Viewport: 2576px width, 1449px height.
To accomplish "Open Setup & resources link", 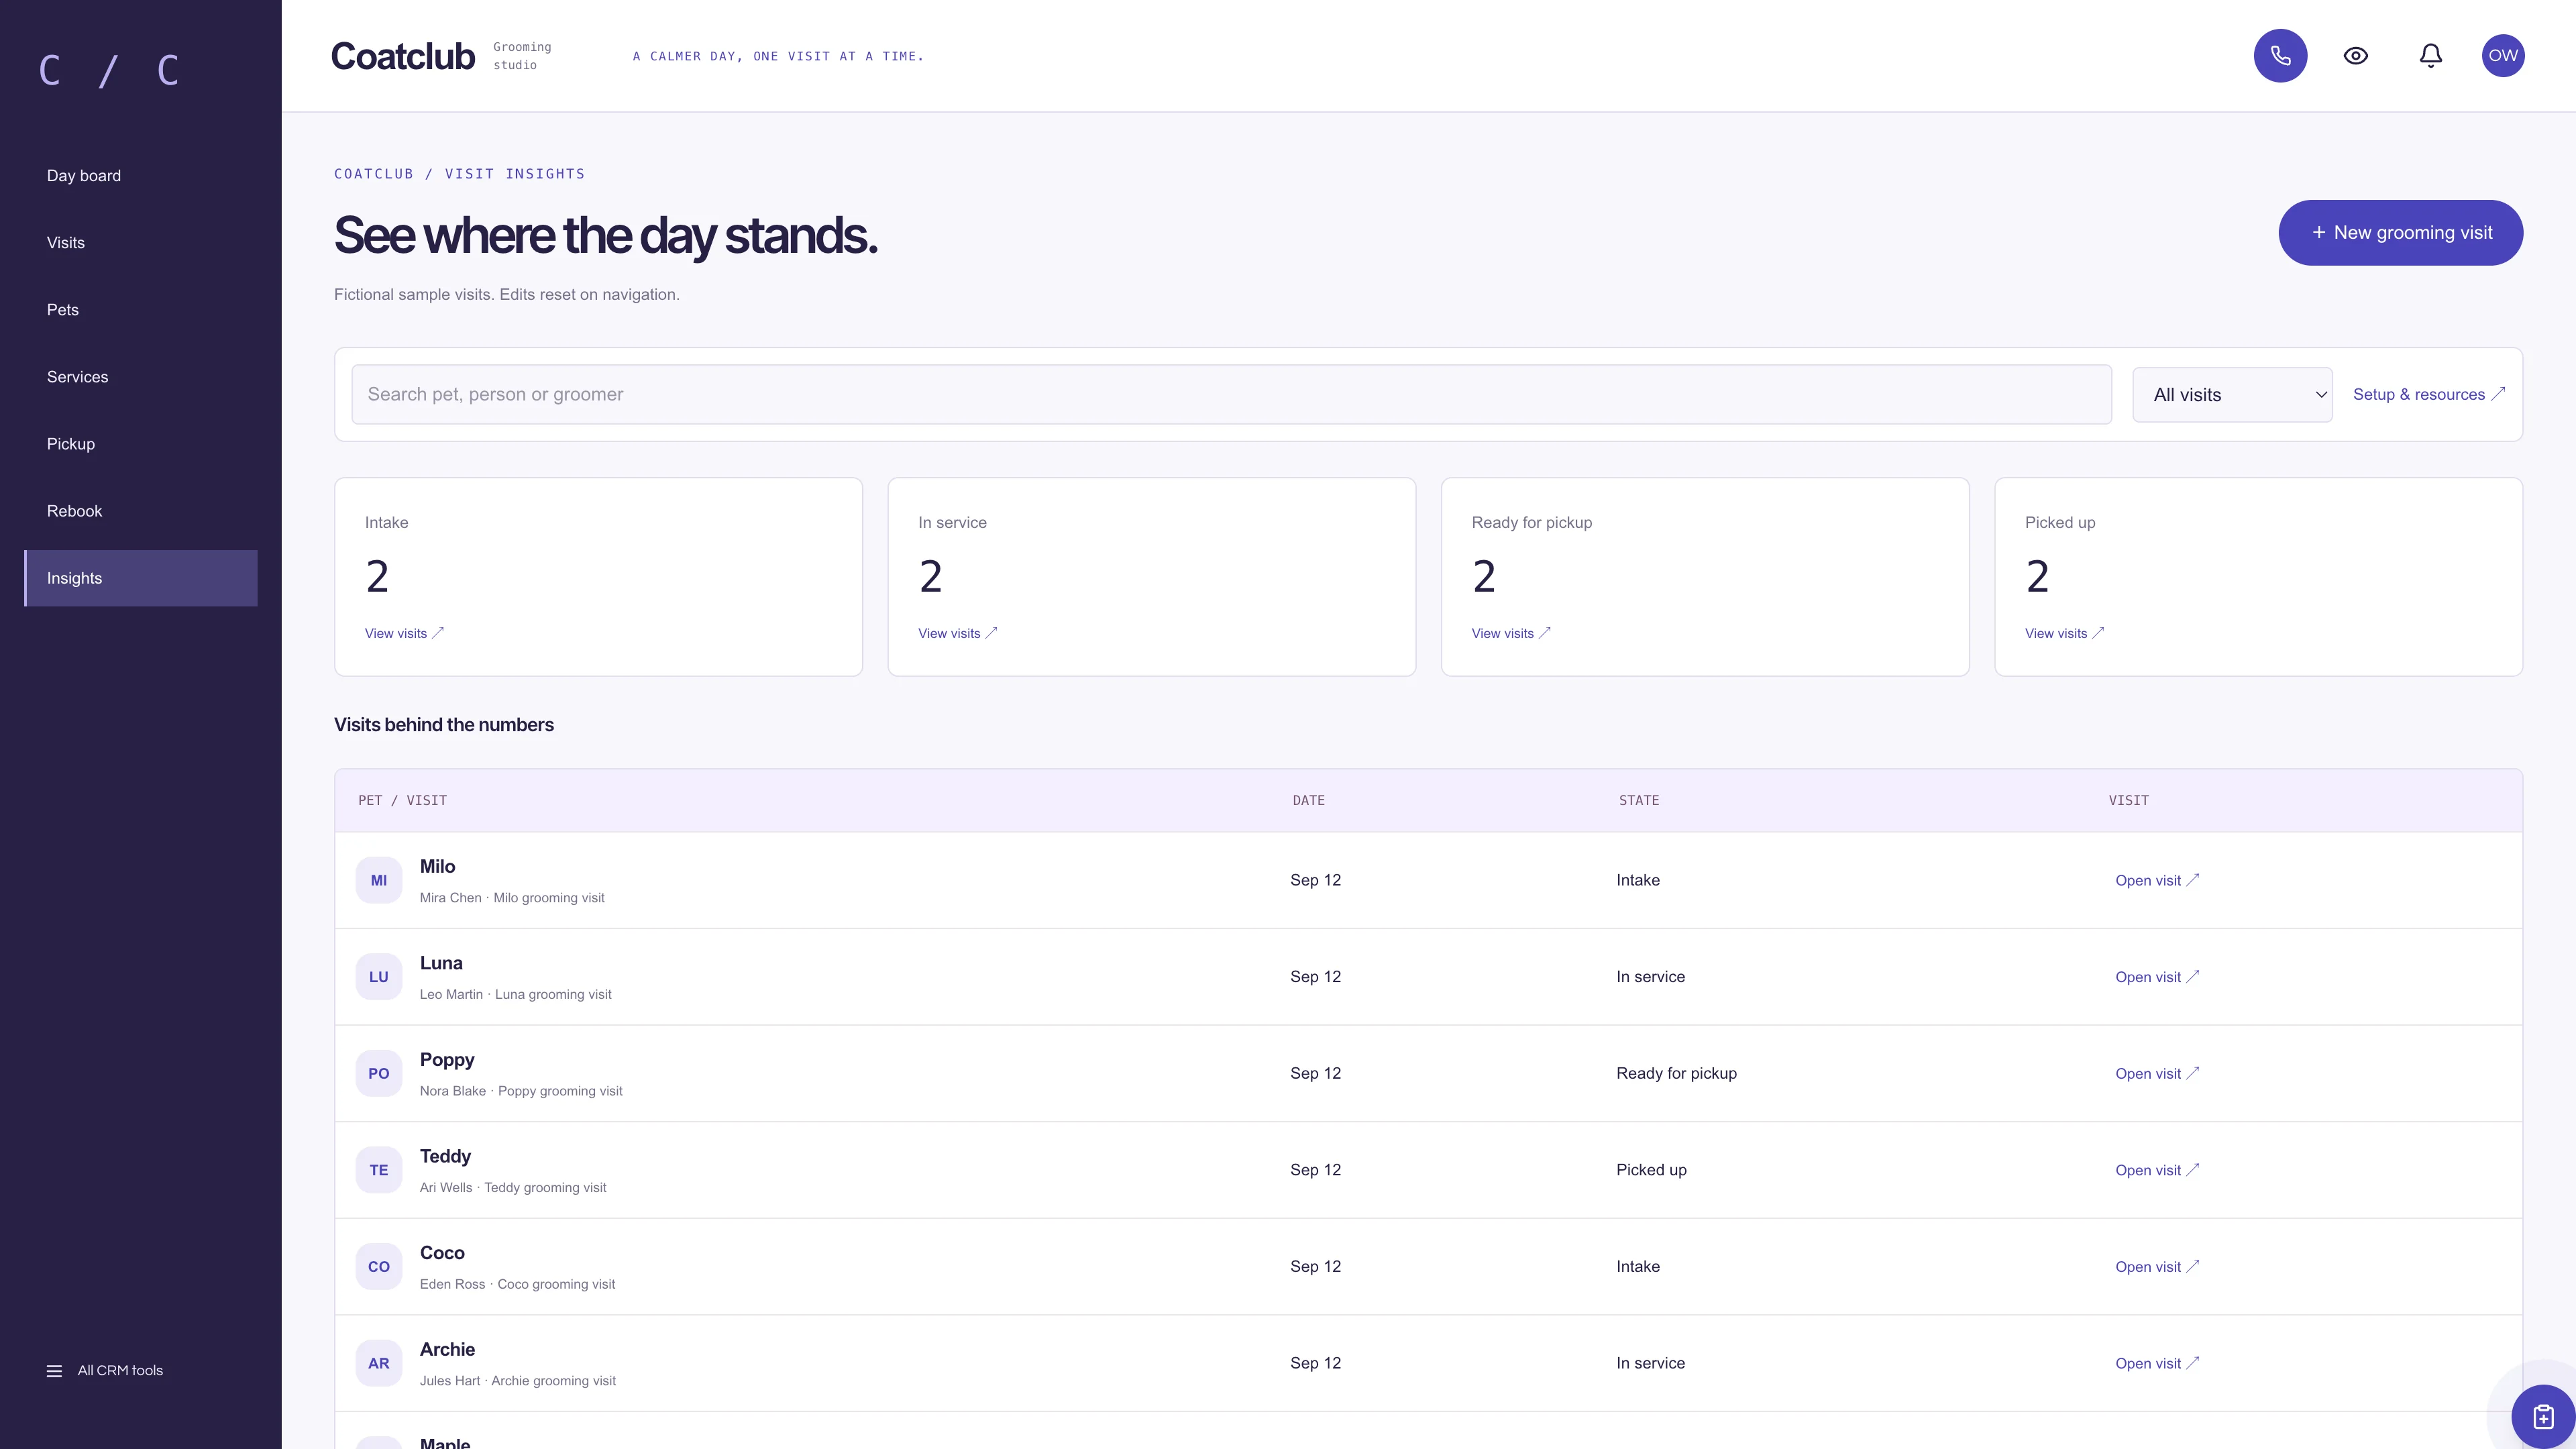I will (x=2428, y=394).
